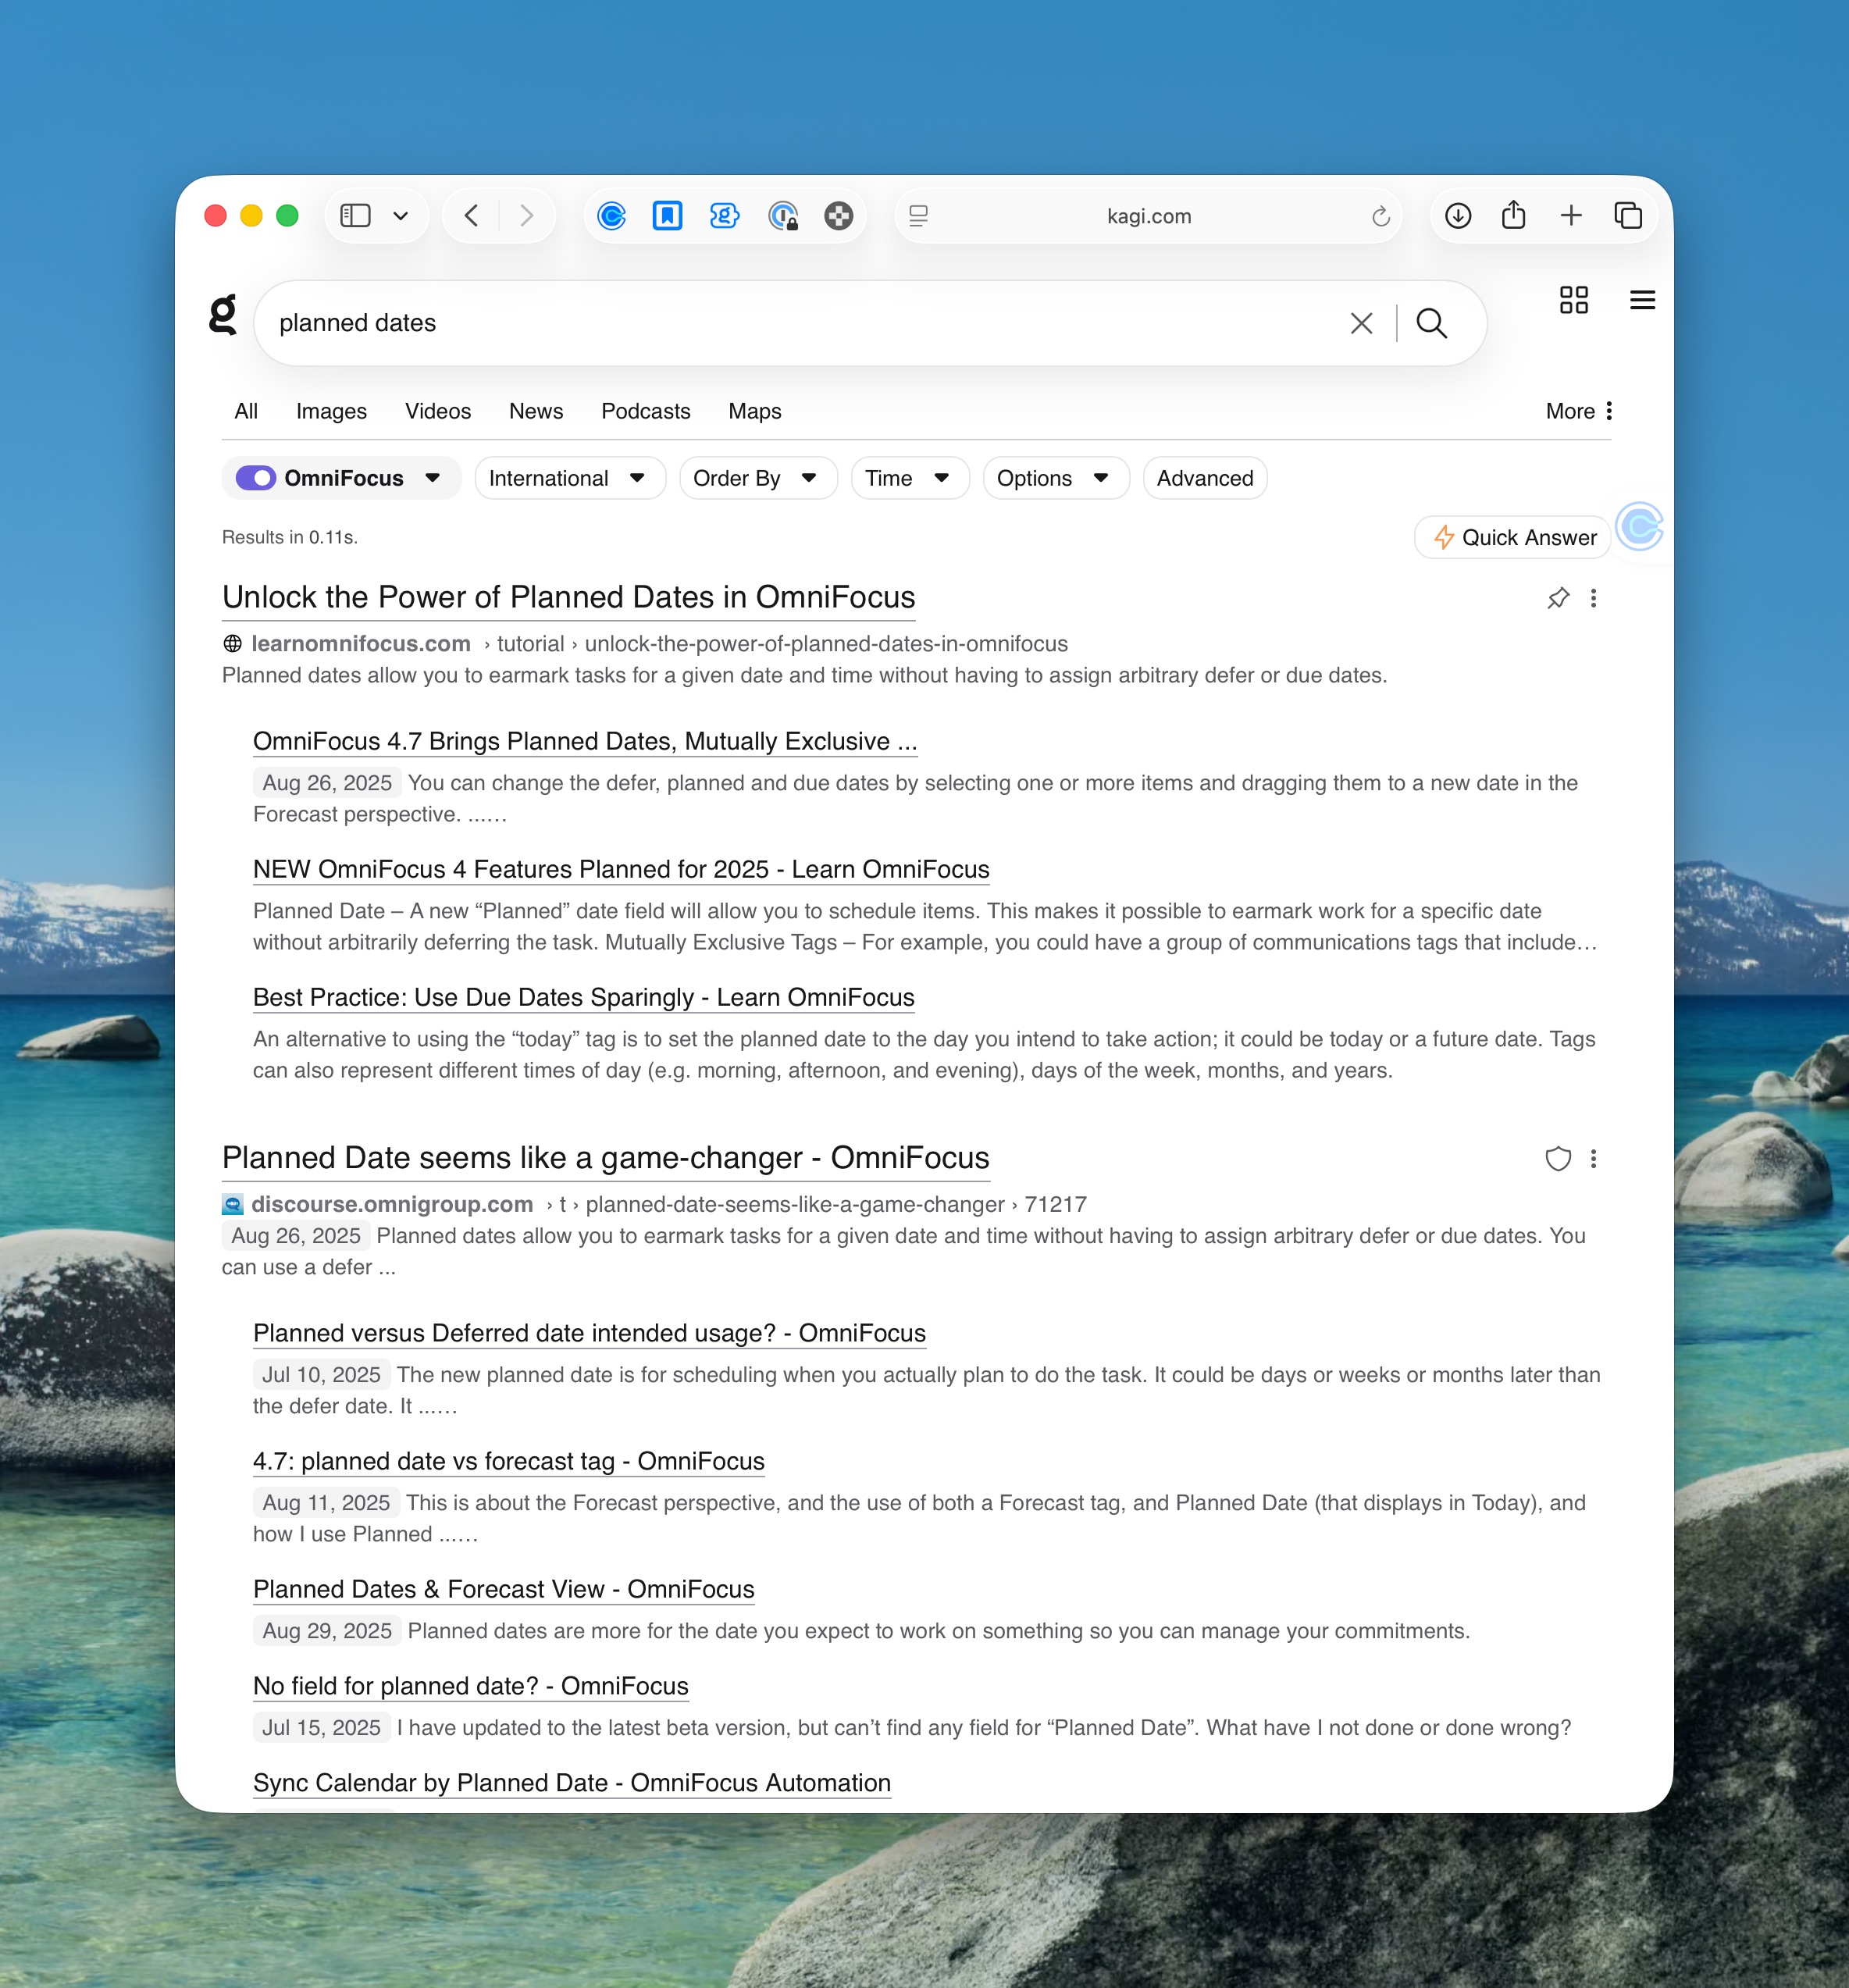This screenshot has height=1988, width=1849.
Task: Click the kagi.com address bar
Action: click(x=1148, y=215)
